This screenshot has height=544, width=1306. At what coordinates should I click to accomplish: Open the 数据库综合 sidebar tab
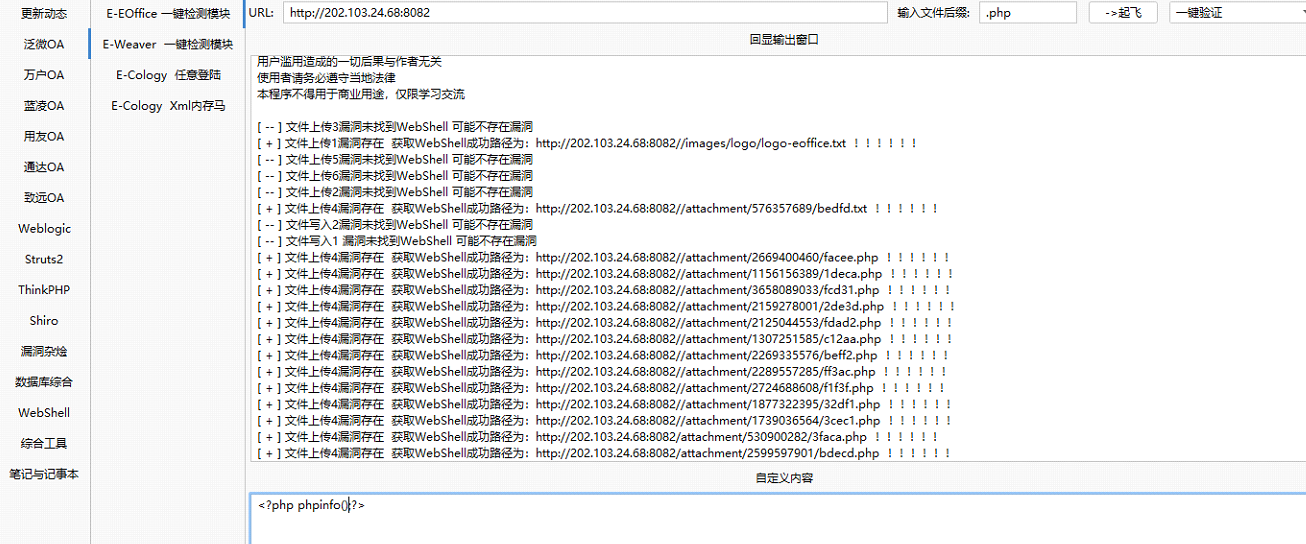point(44,382)
